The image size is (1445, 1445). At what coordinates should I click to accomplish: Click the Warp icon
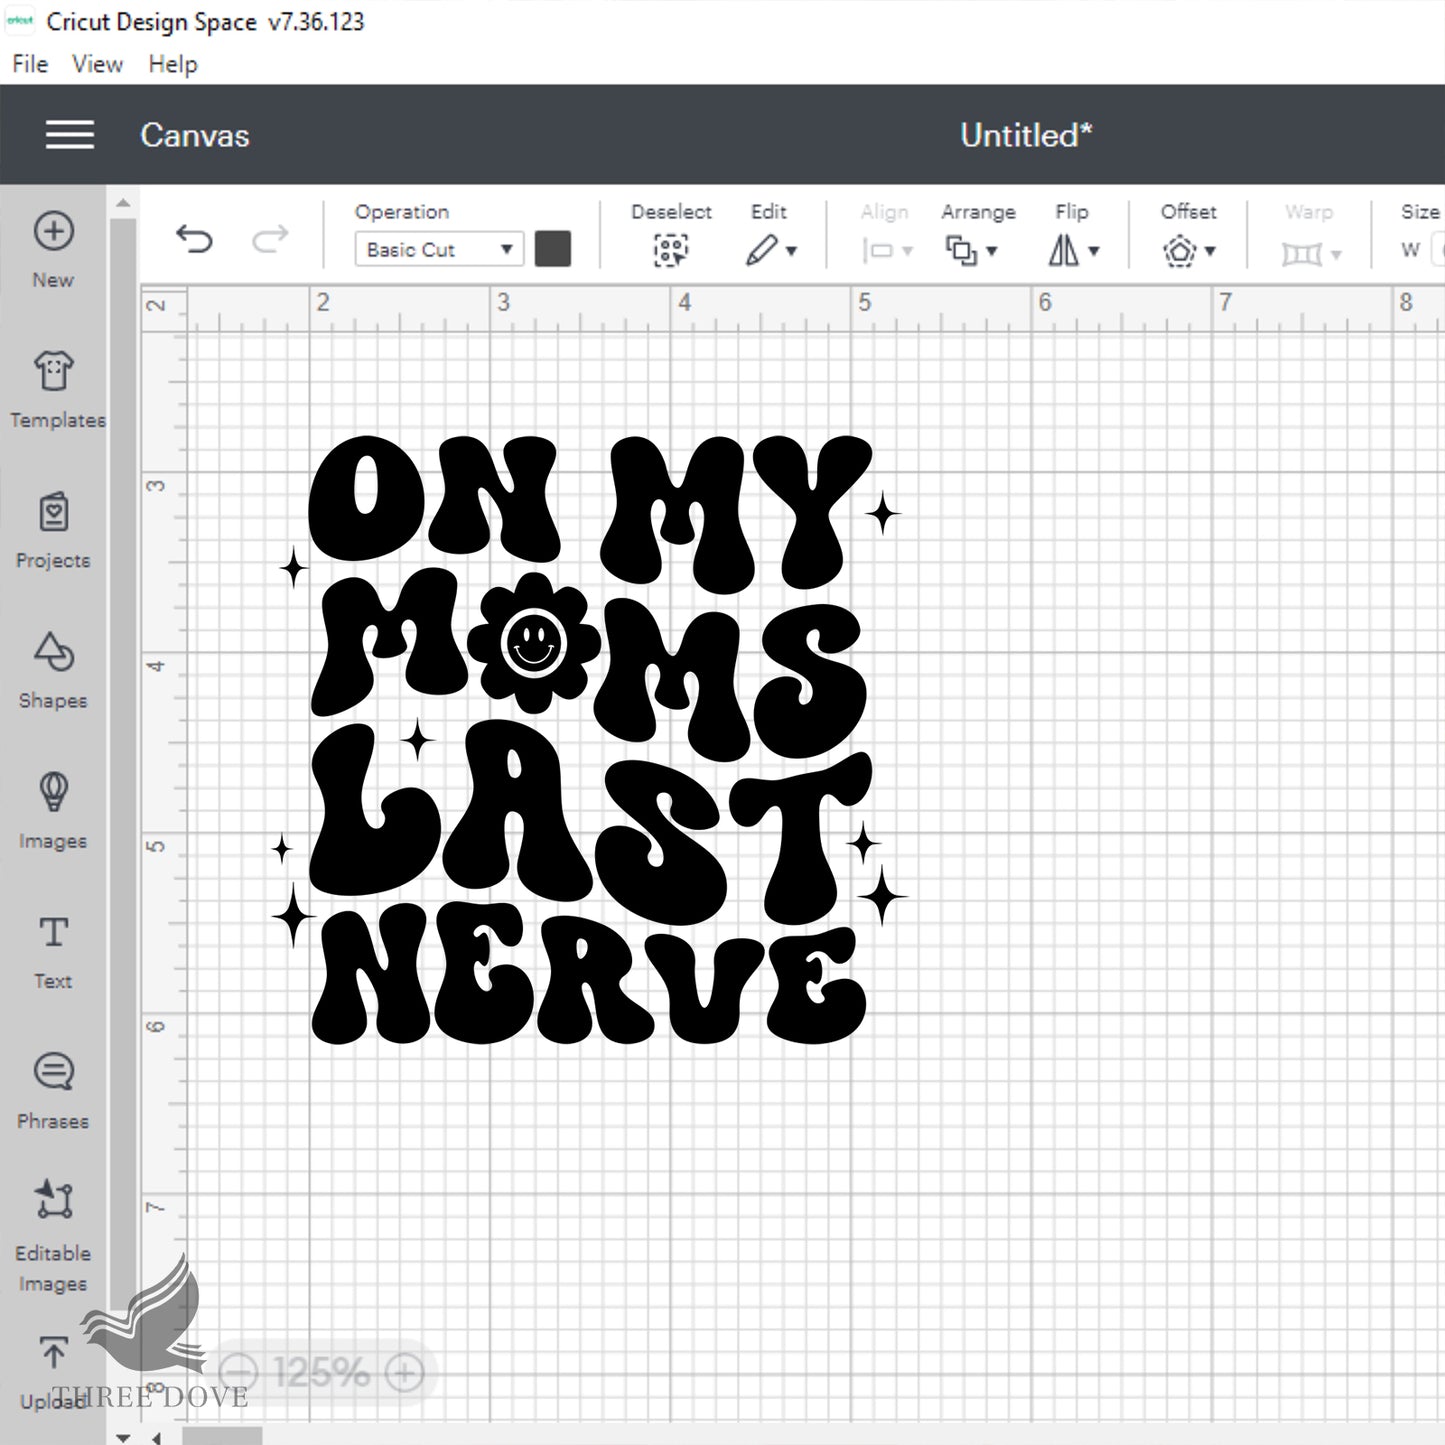click(1301, 254)
